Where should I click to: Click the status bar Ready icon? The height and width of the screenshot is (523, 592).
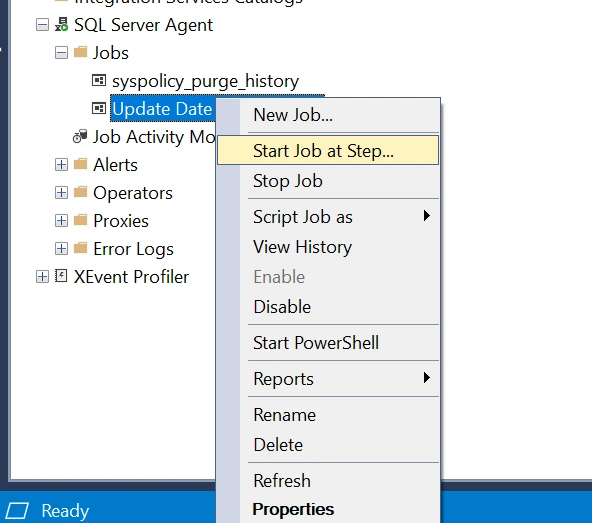click(17, 511)
